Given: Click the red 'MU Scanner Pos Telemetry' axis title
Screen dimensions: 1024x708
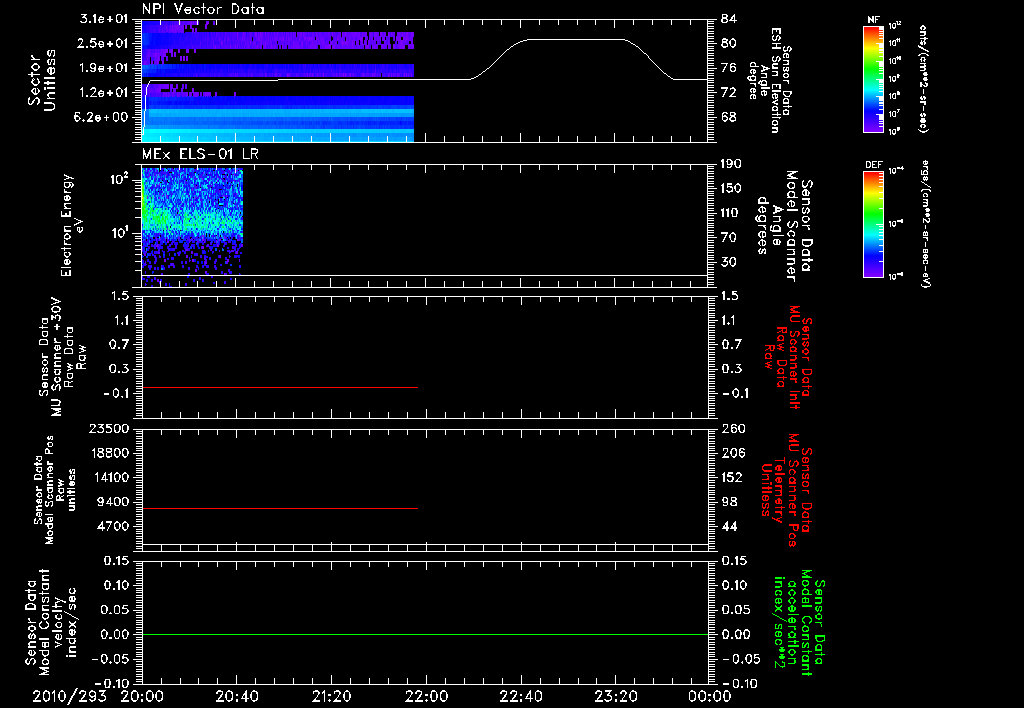Looking at the screenshot, I should (787, 490).
